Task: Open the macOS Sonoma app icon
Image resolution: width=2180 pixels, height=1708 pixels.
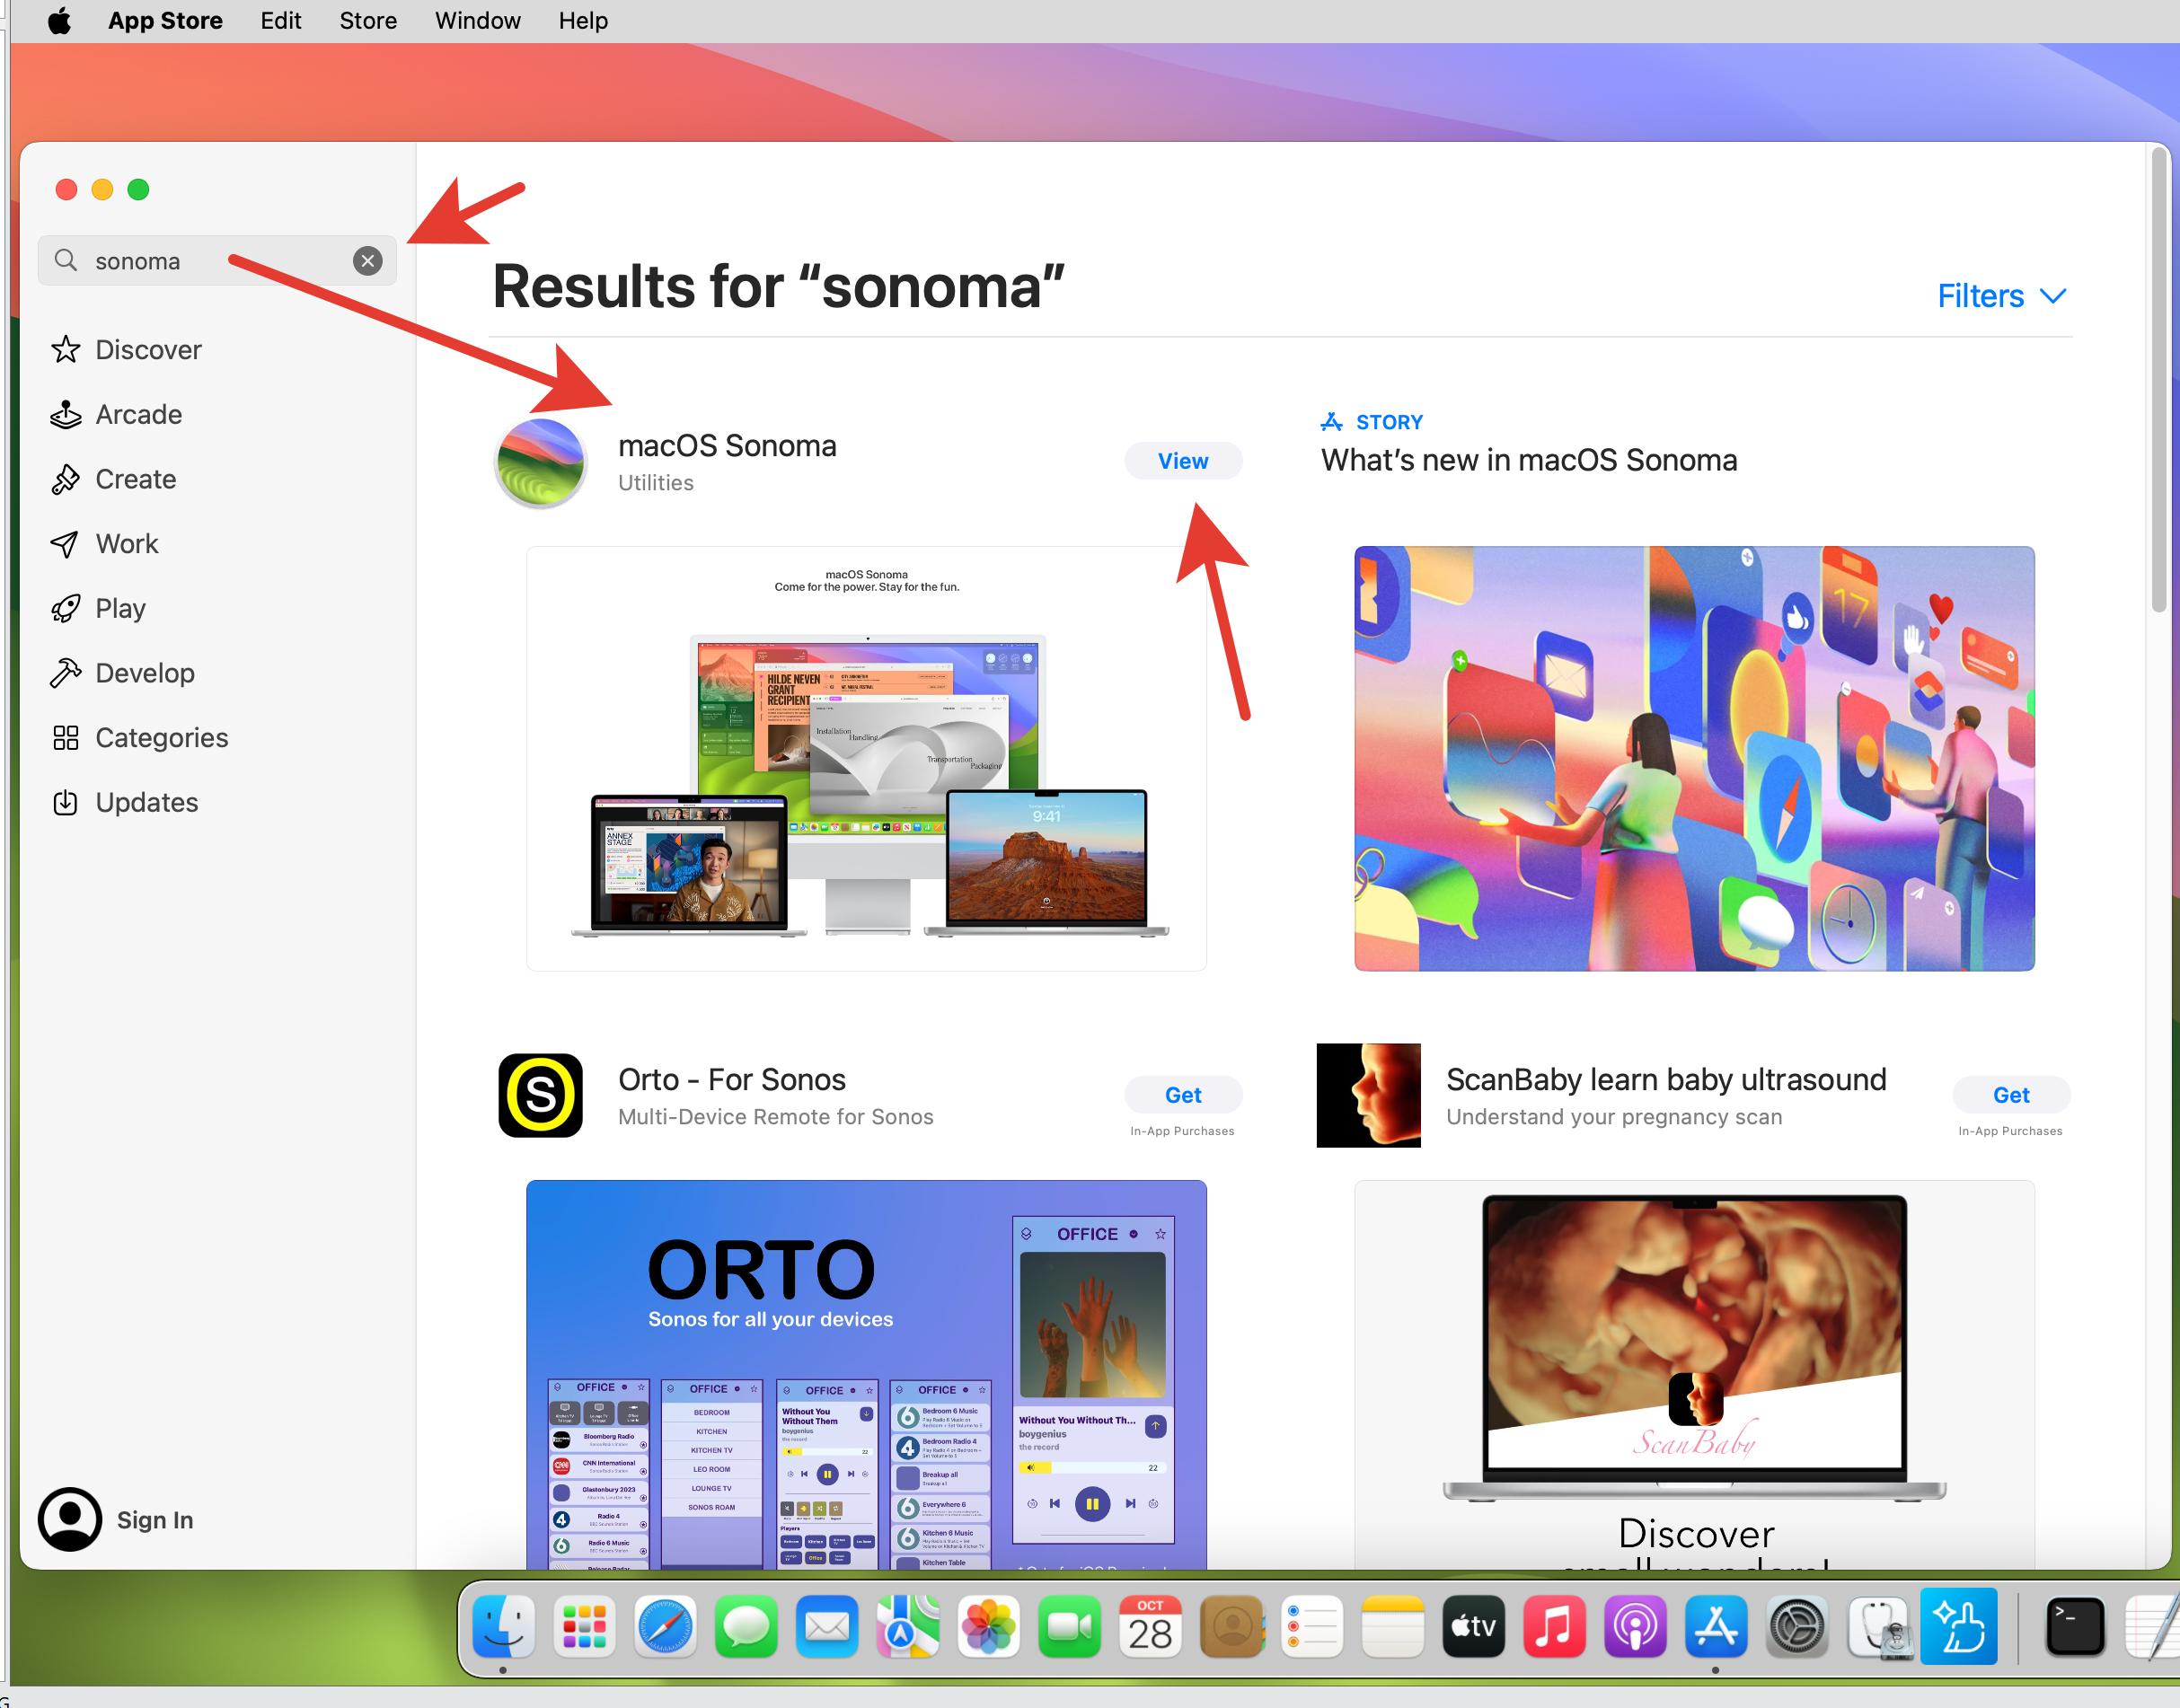Action: click(541, 463)
